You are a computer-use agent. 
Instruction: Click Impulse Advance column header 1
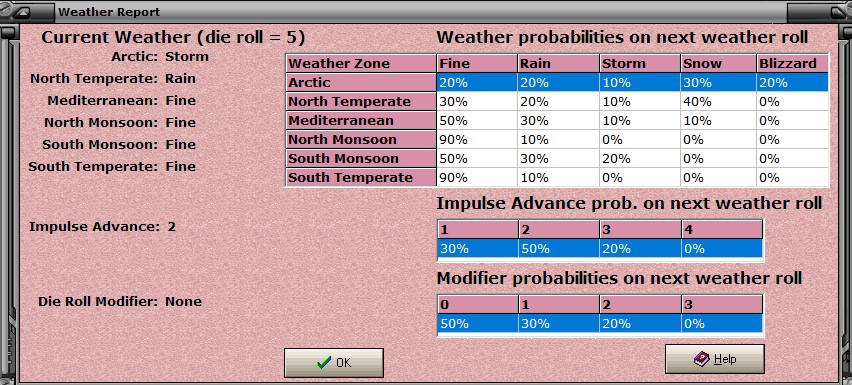[x=478, y=230]
